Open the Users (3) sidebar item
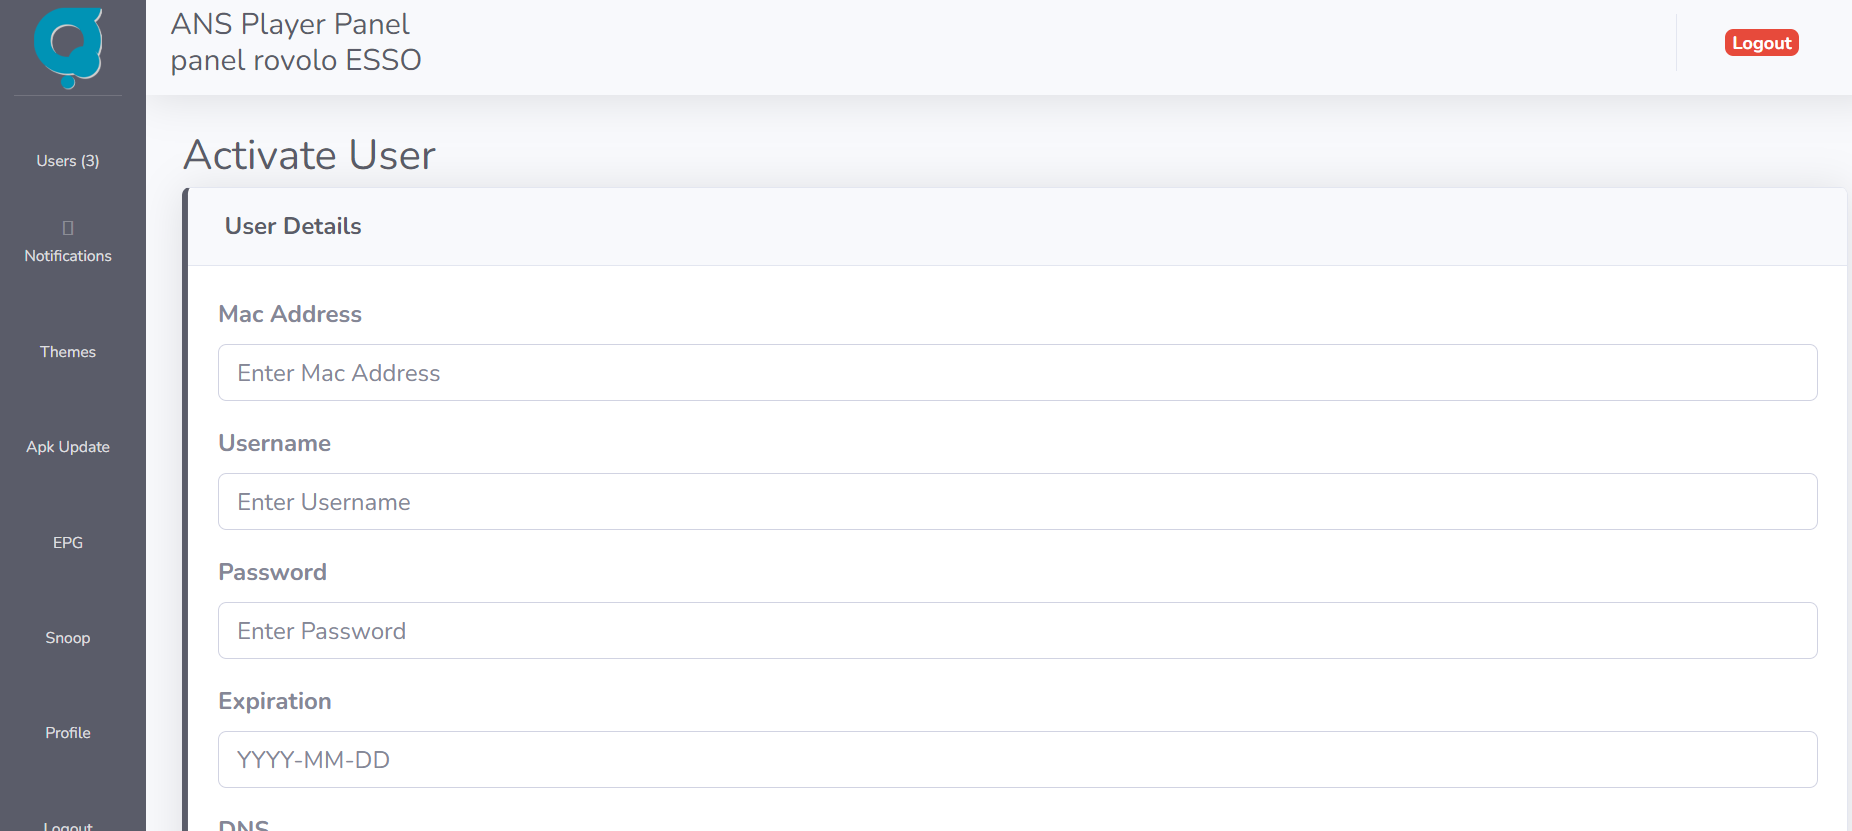 [x=68, y=161]
